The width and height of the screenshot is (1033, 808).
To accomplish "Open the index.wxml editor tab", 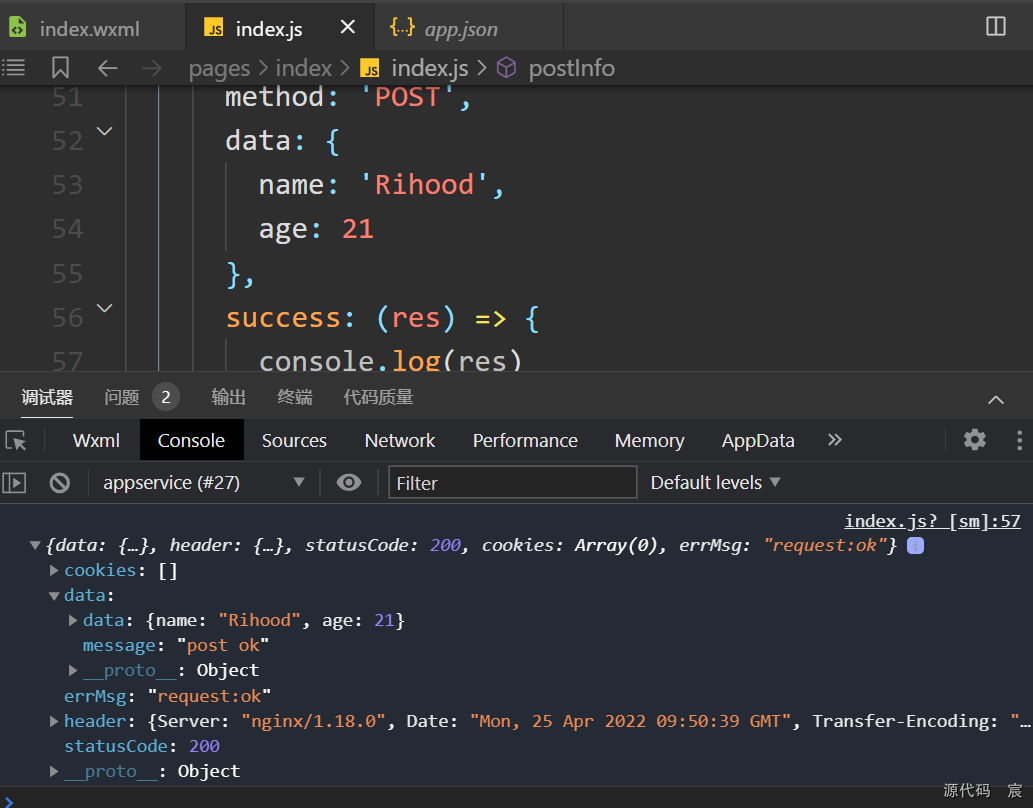I will (x=90, y=29).
